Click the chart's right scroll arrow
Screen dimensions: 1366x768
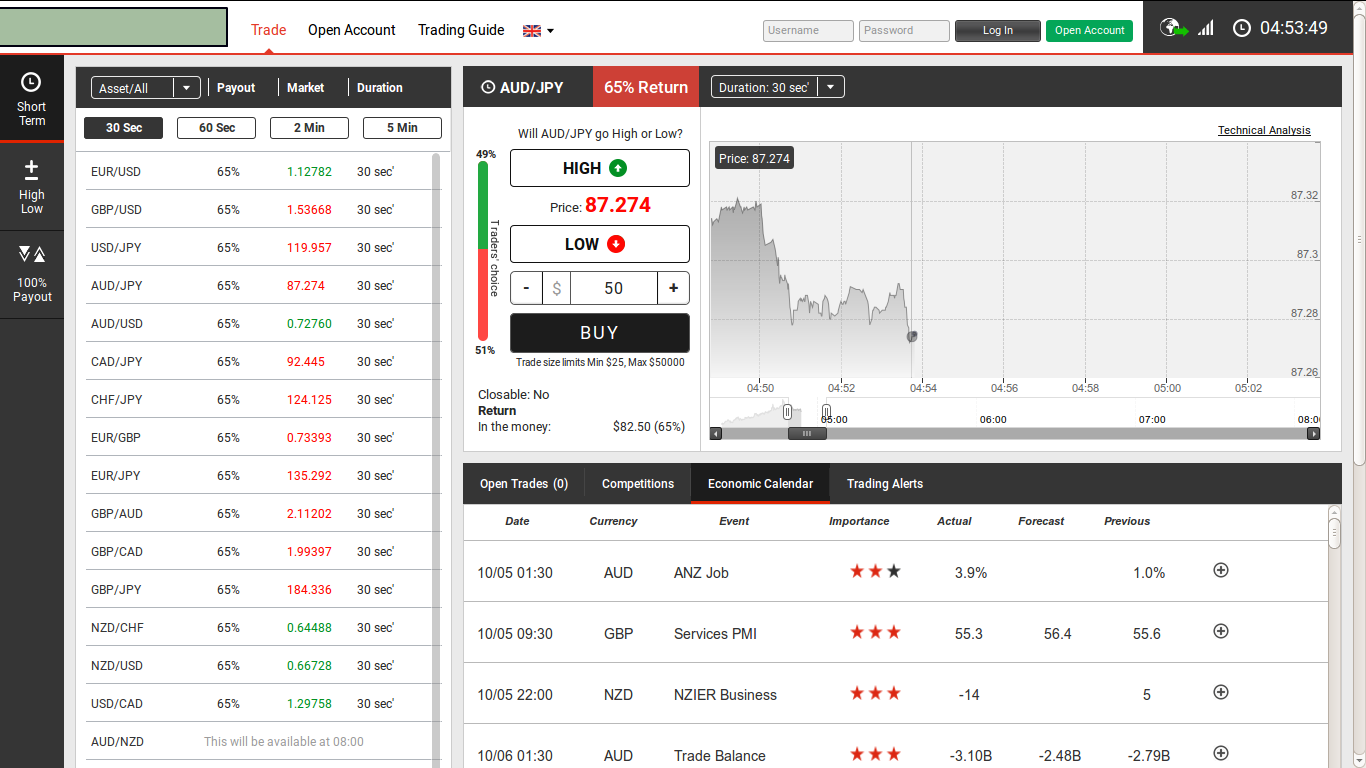(x=1314, y=434)
